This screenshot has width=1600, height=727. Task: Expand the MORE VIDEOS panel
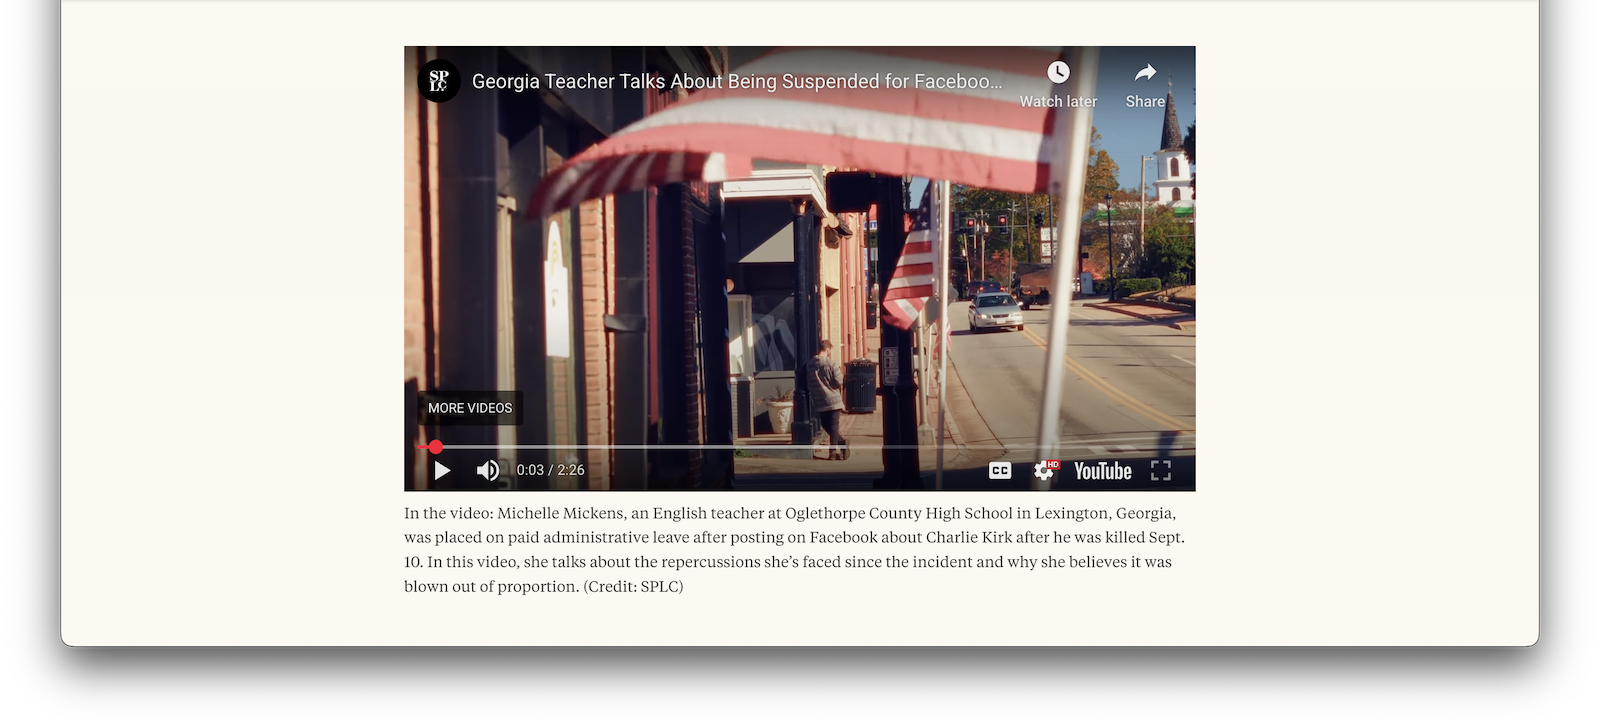pyautogui.click(x=470, y=408)
